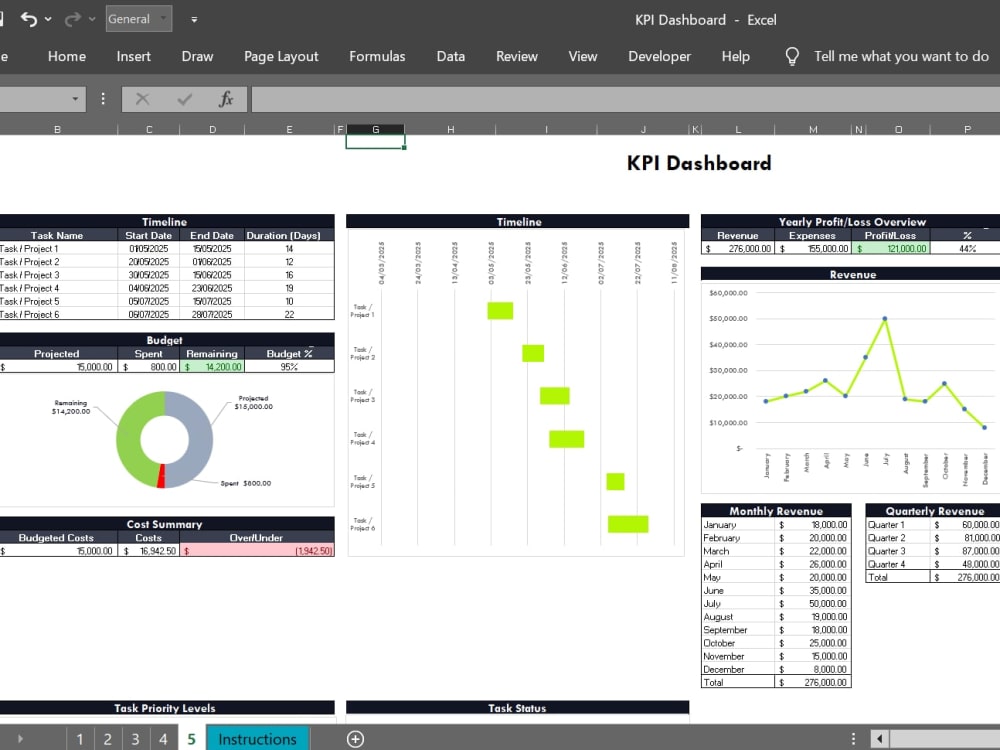Select the active sheet tab 5
Viewport: 1000px width, 750px height.
click(191, 739)
